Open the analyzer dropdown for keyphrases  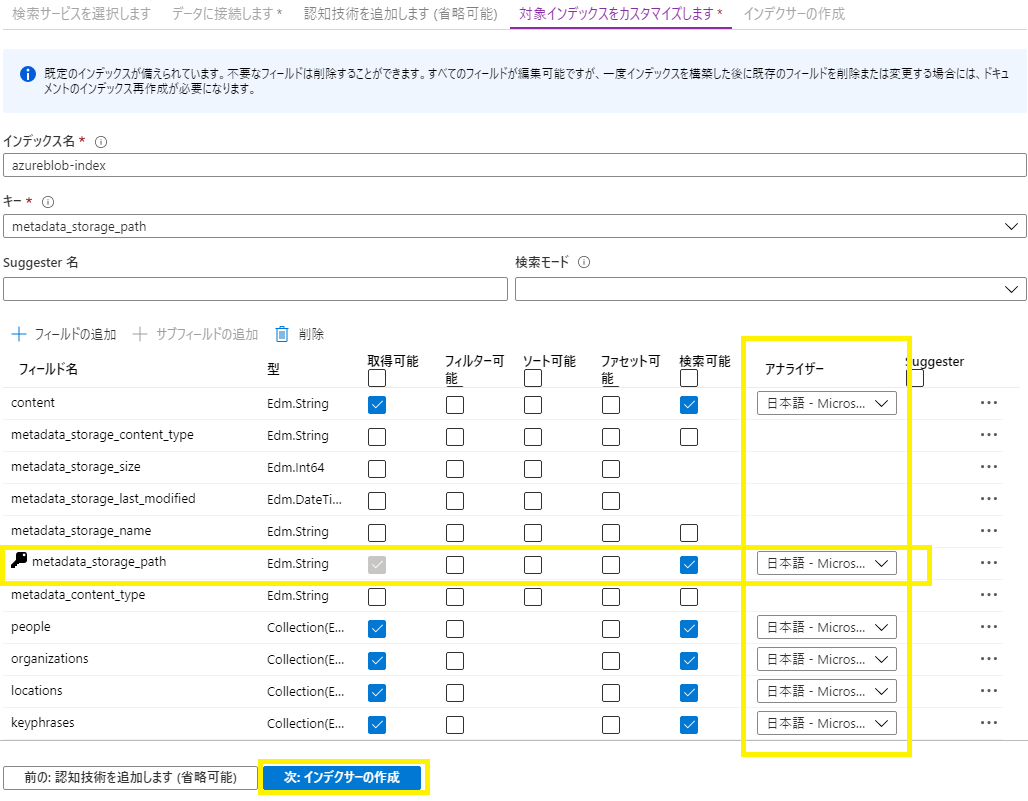coord(827,723)
